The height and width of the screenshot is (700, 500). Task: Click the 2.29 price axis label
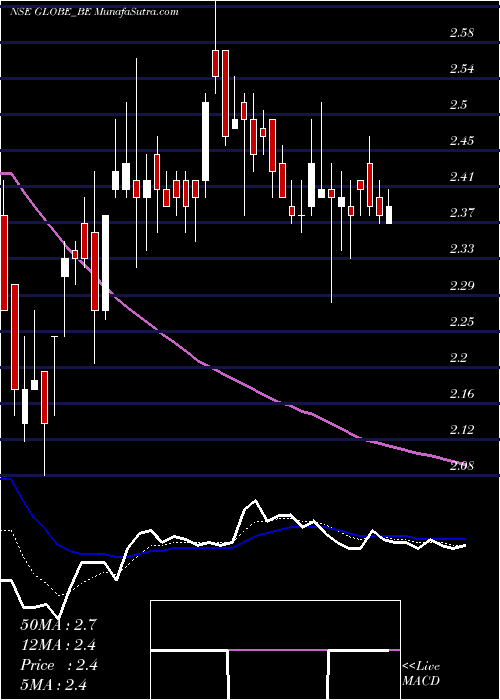coord(462,285)
